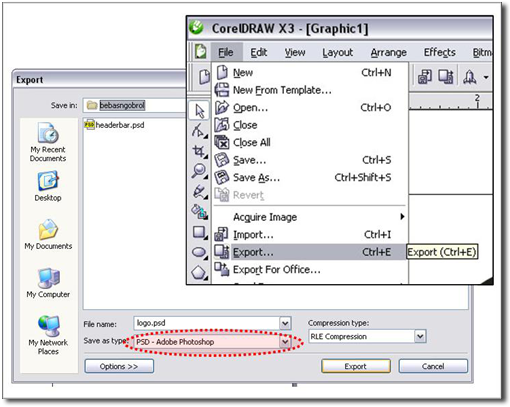Select the Polygon tool
This screenshot has height=407, width=510.
coord(199,272)
